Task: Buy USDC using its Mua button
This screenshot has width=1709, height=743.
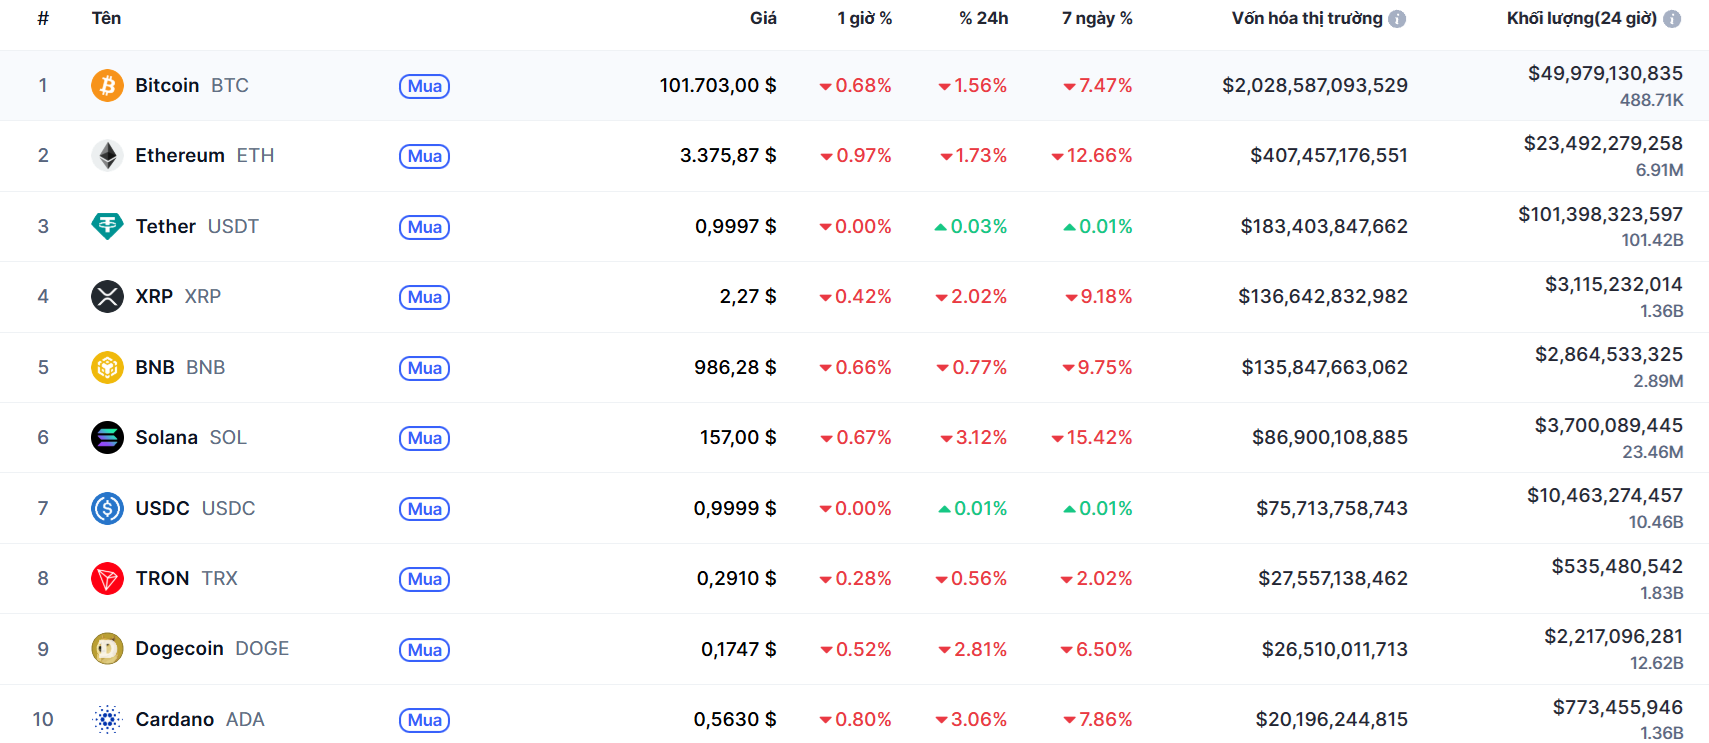Action: (424, 509)
